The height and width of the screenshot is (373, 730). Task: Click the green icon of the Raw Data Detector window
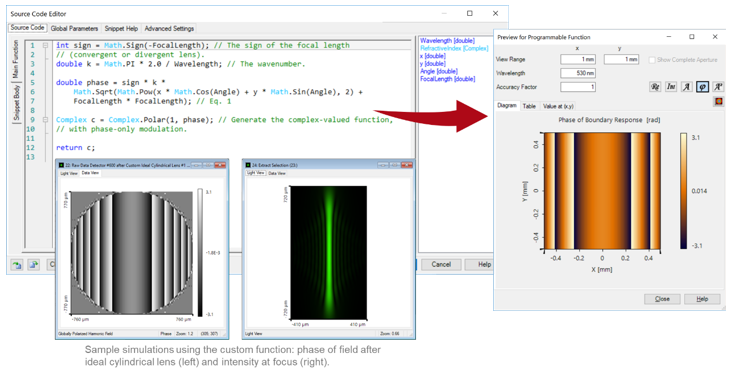pyautogui.click(x=61, y=165)
